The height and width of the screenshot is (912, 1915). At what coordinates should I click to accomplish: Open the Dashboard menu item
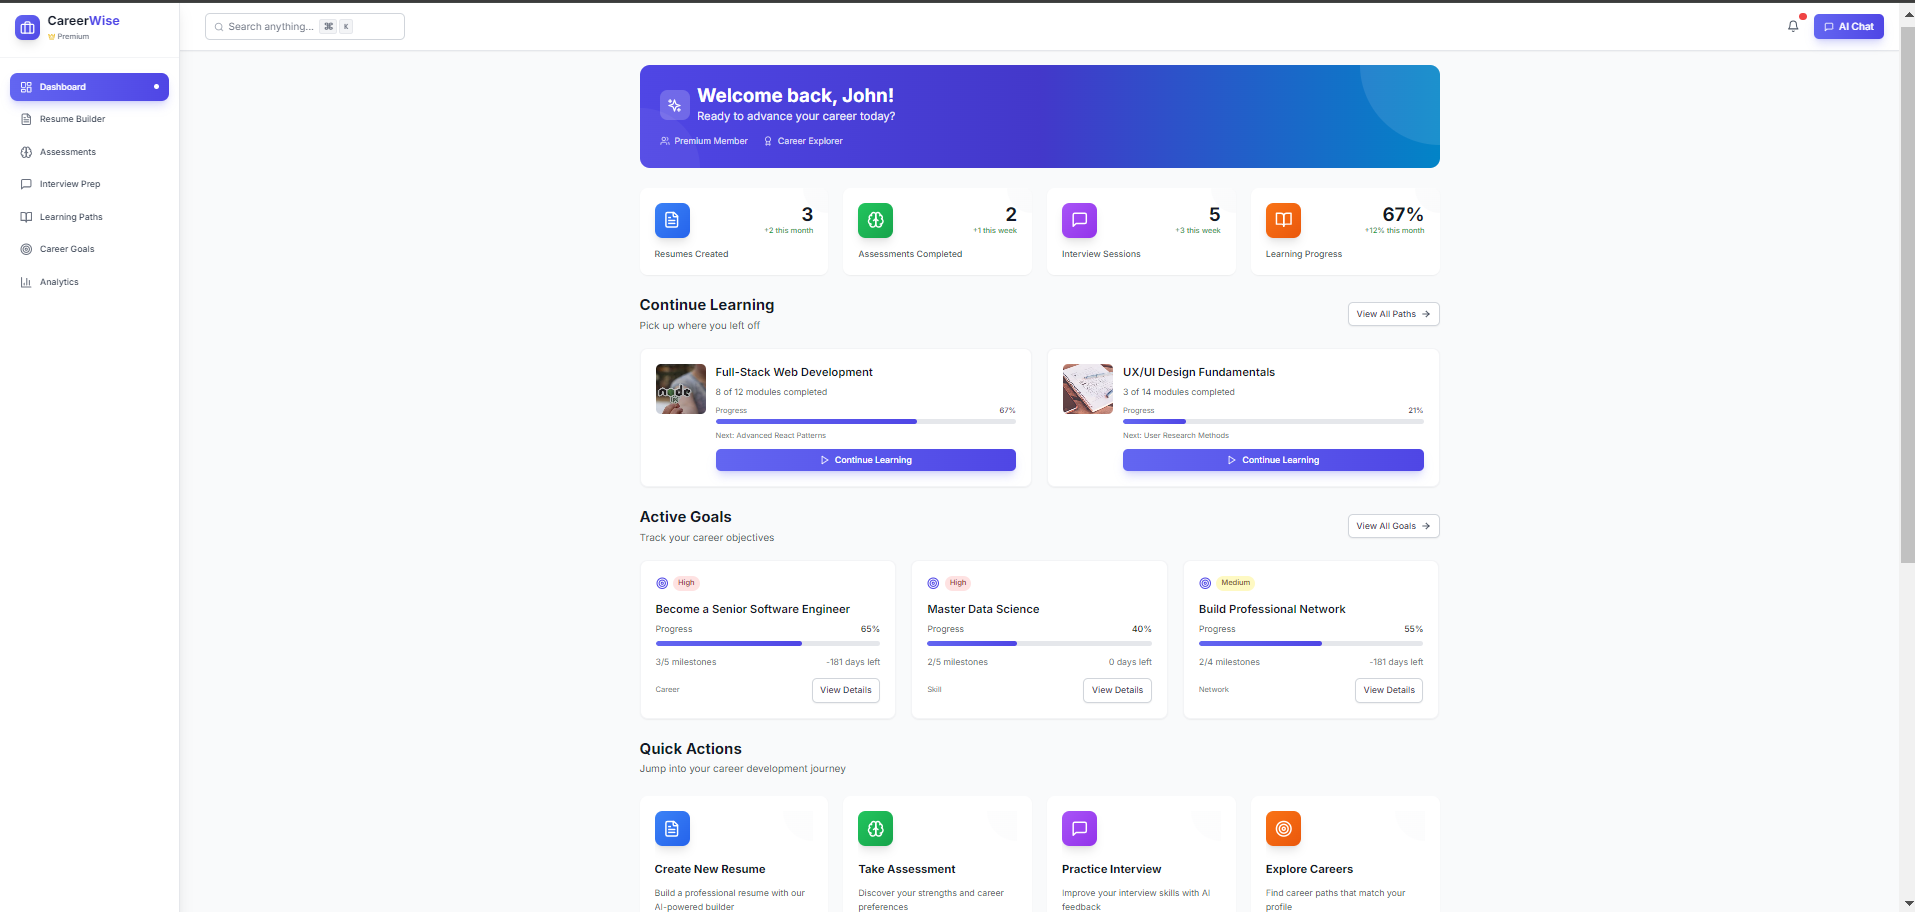[x=89, y=87]
